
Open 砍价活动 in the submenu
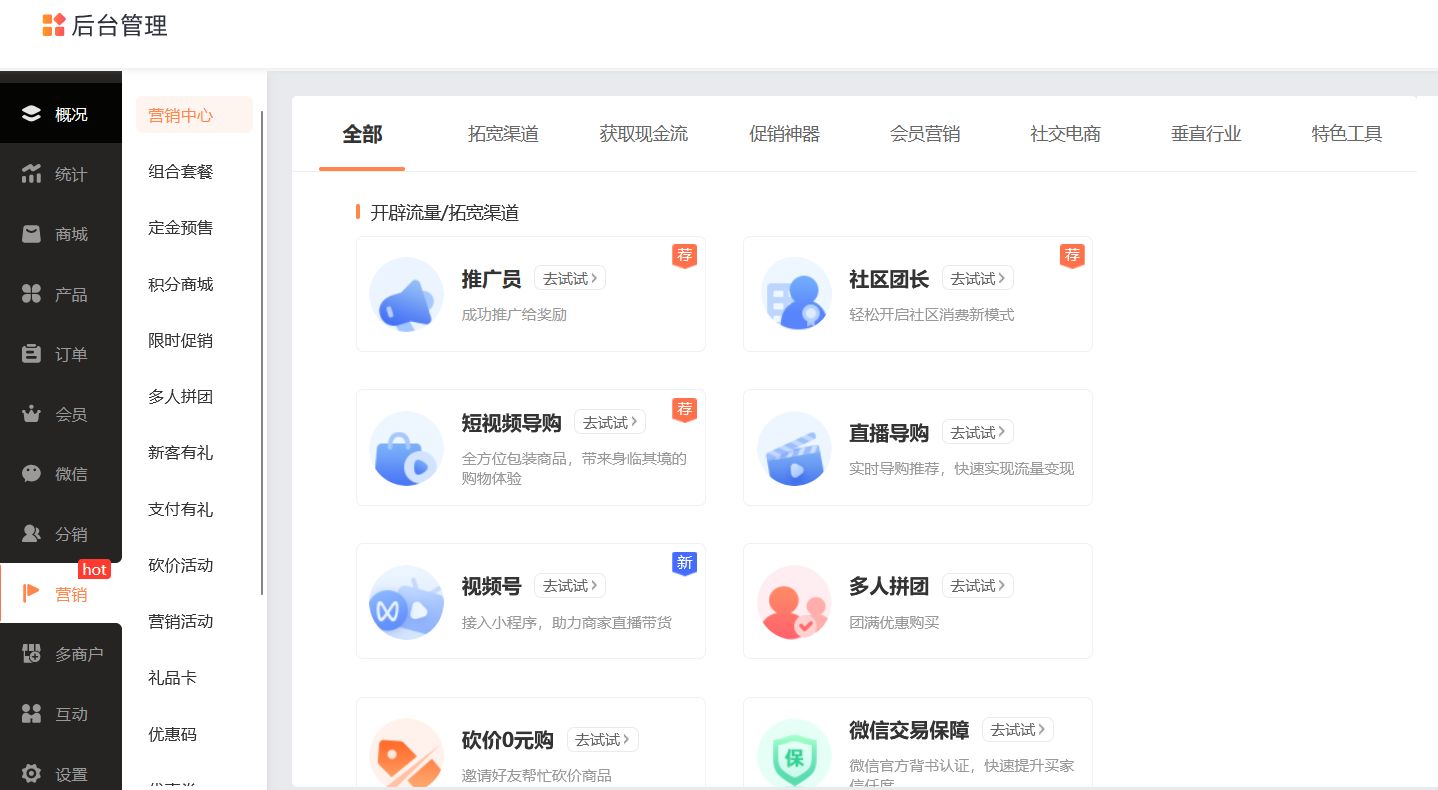[181, 565]
